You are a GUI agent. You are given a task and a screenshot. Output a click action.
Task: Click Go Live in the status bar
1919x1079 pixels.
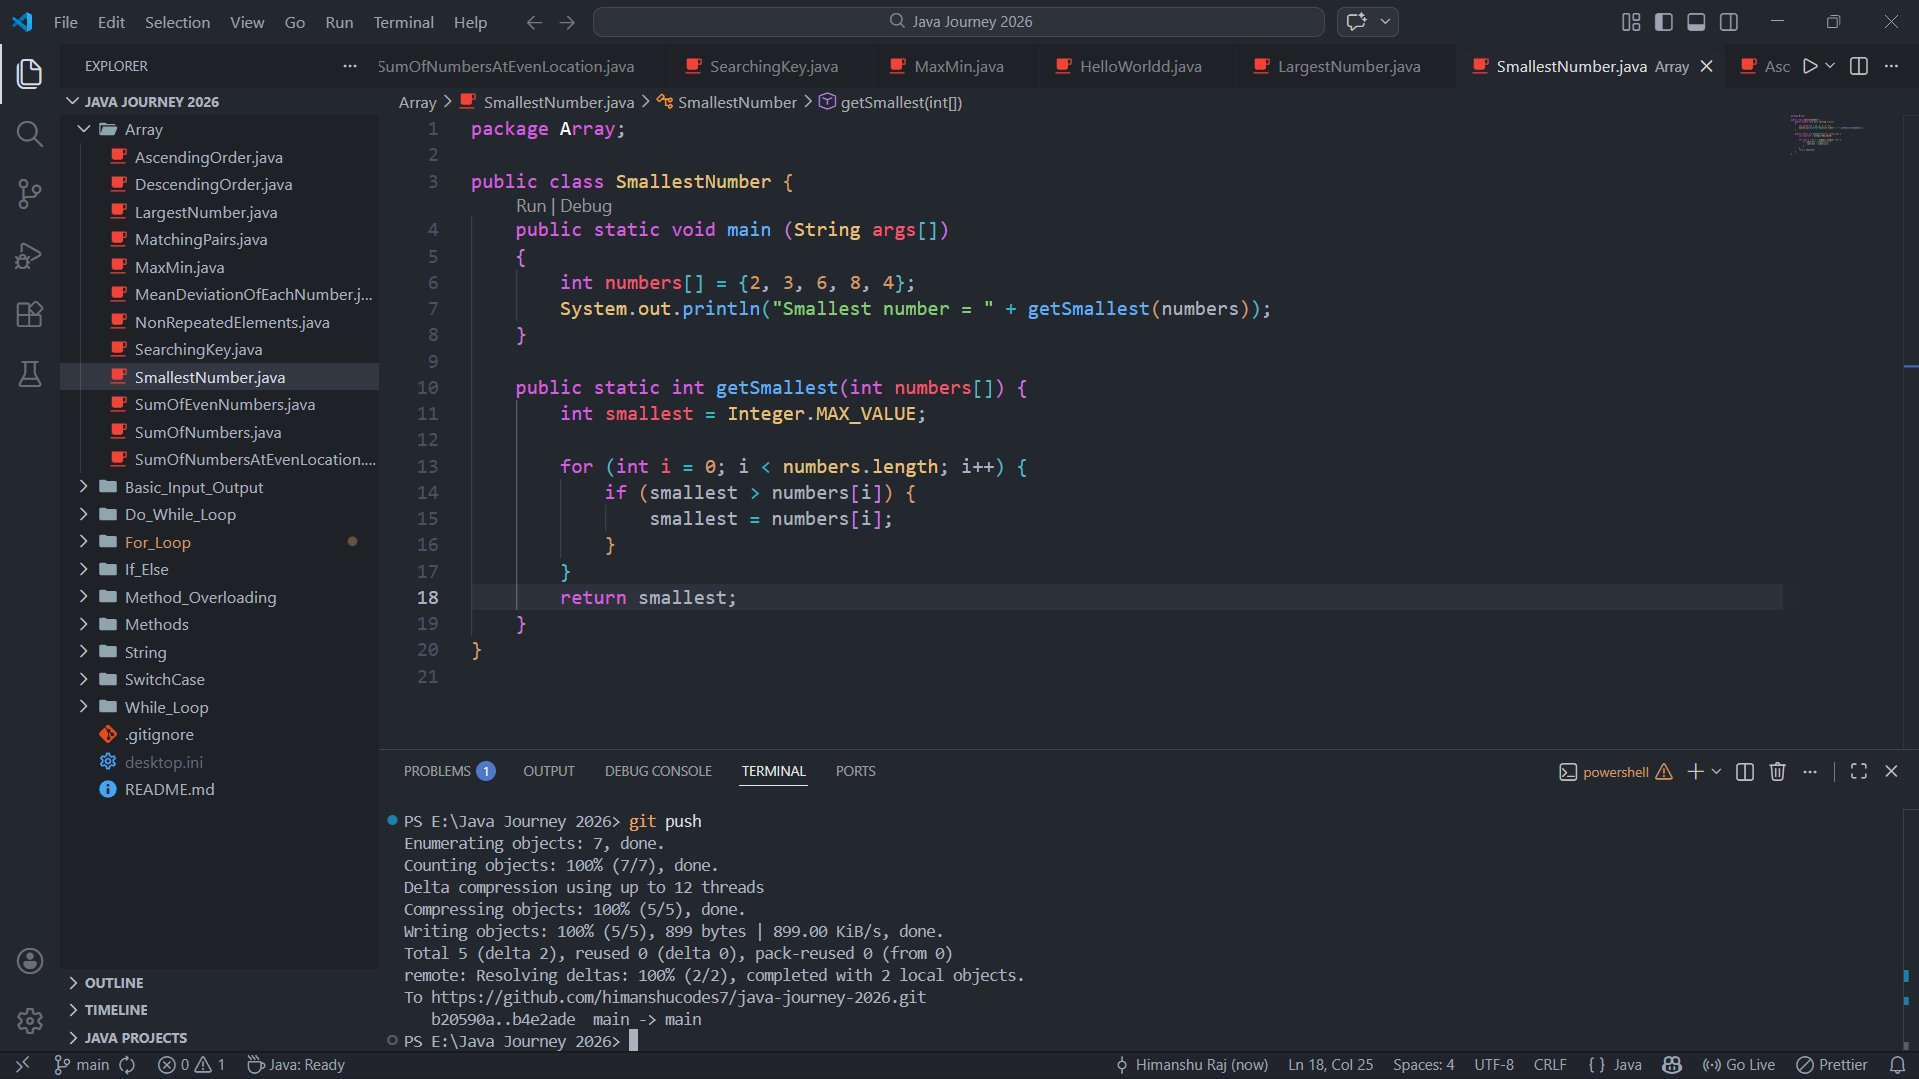(x=1739, y=1065)
